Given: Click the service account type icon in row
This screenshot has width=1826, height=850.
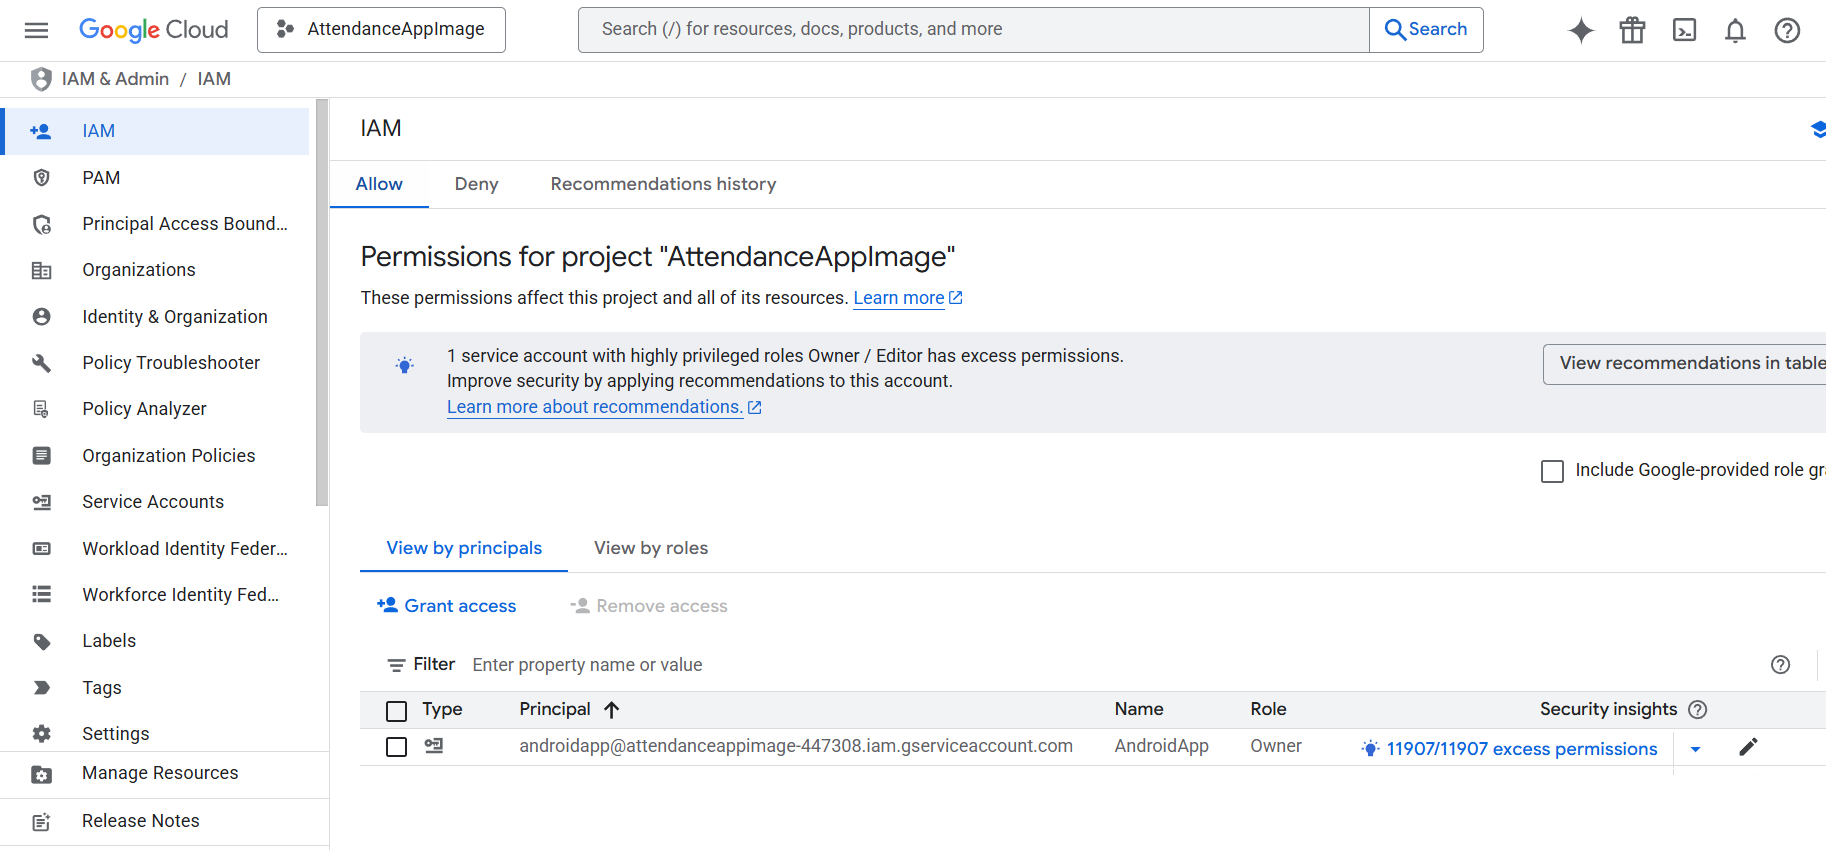Looking at the screenshot, I should 434,746.
